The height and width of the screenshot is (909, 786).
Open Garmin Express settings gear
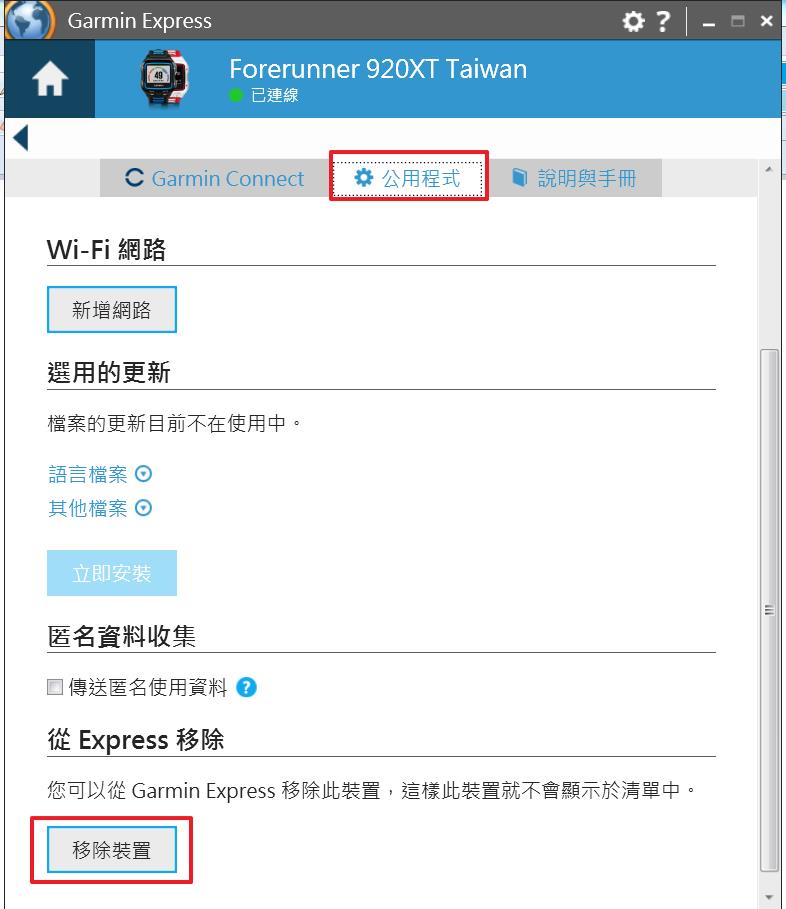633,21
